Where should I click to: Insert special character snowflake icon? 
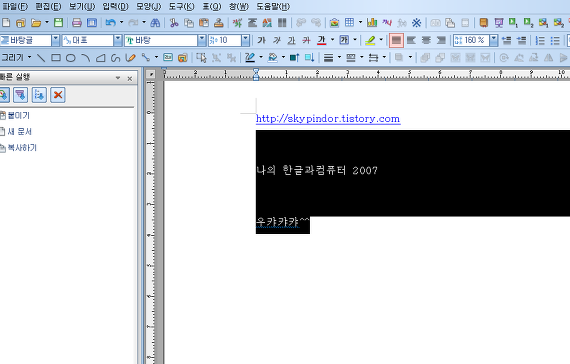tap(417, 23)
